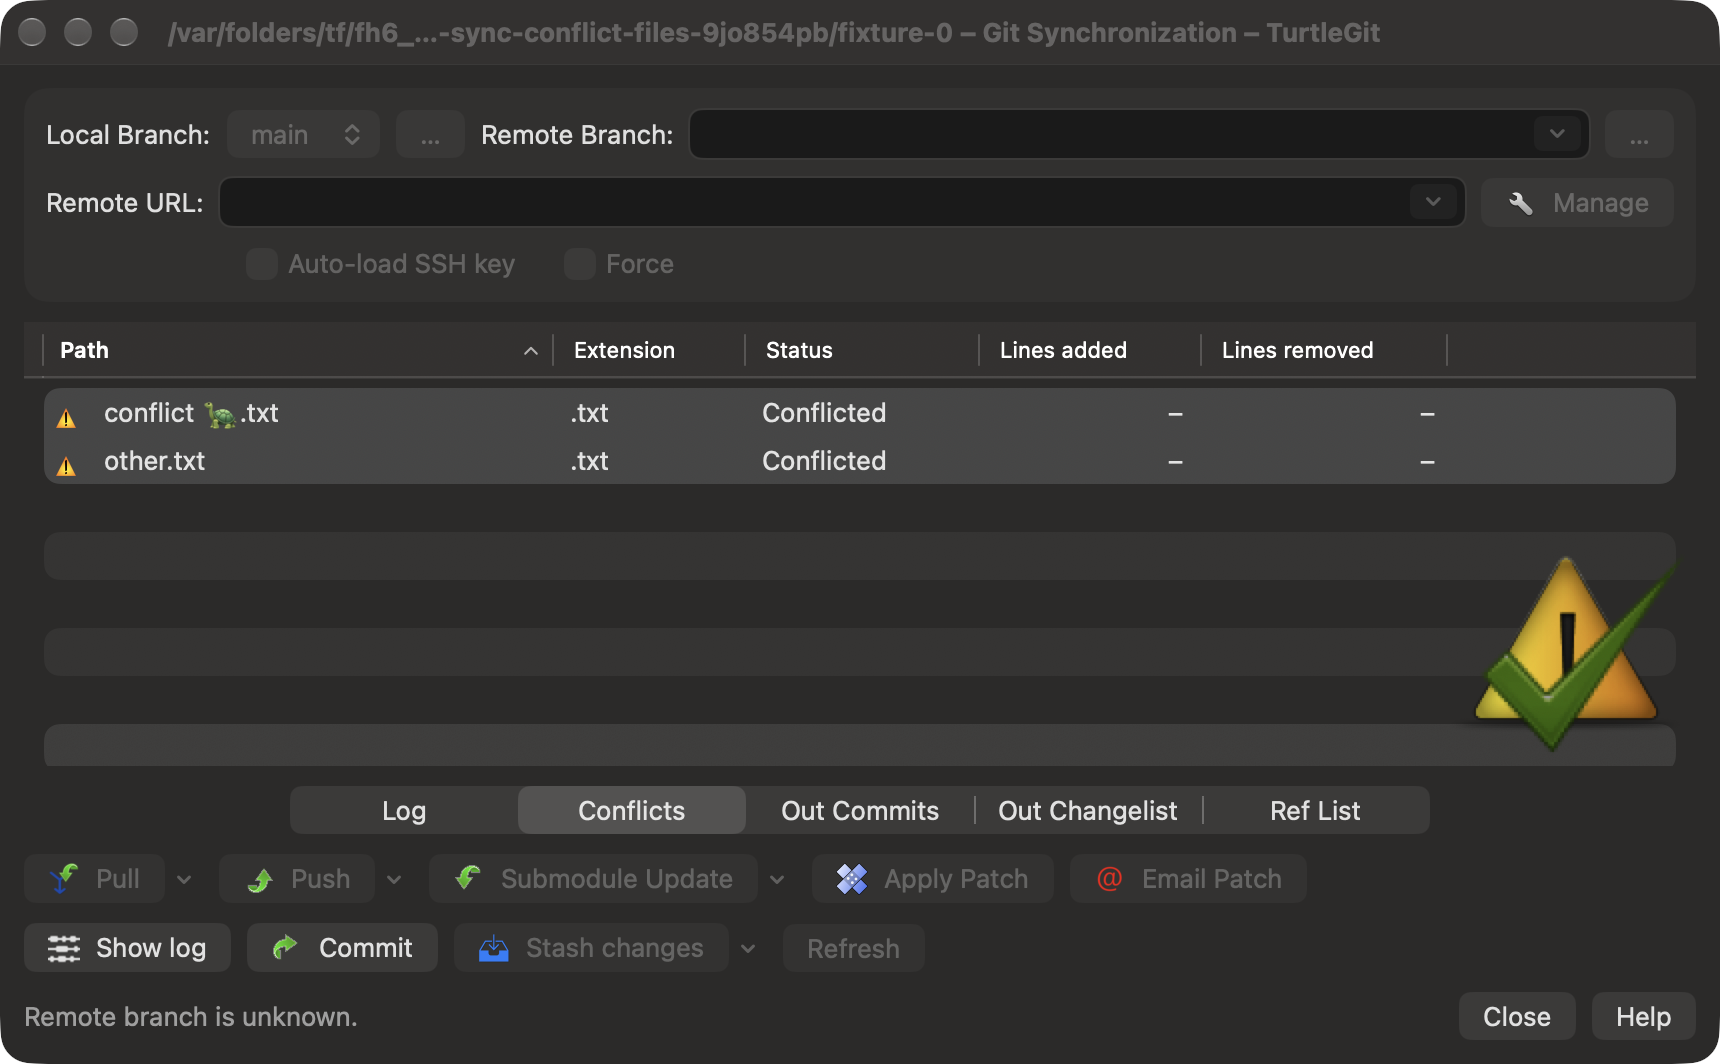
Task: Open the Push options dropdown arrow
Action: [x=394, y=880]
